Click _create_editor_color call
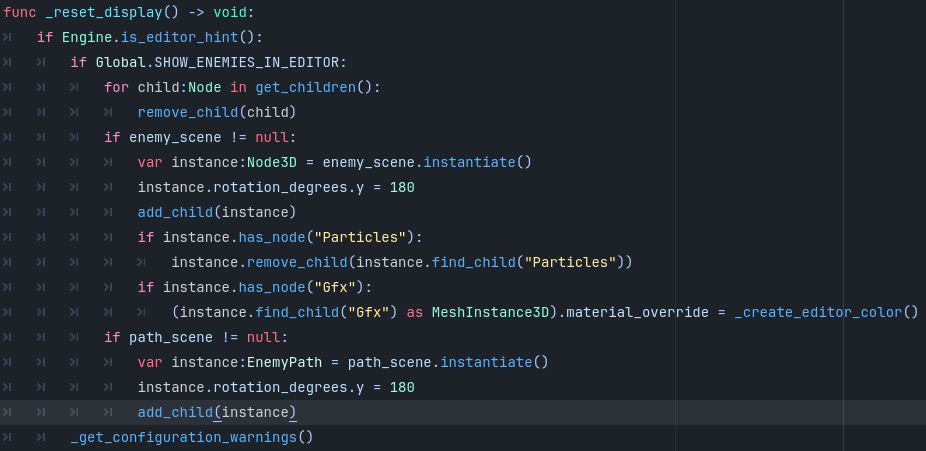This screenshot has width=926, height=451. pos(826,312)
